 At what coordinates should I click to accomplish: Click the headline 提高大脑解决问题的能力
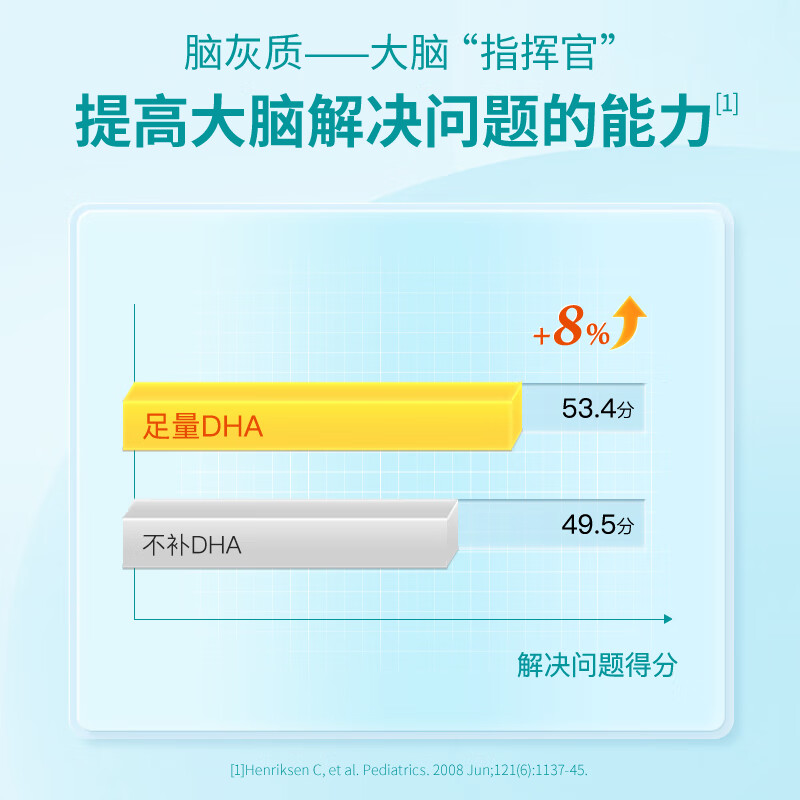click(395, 124)
